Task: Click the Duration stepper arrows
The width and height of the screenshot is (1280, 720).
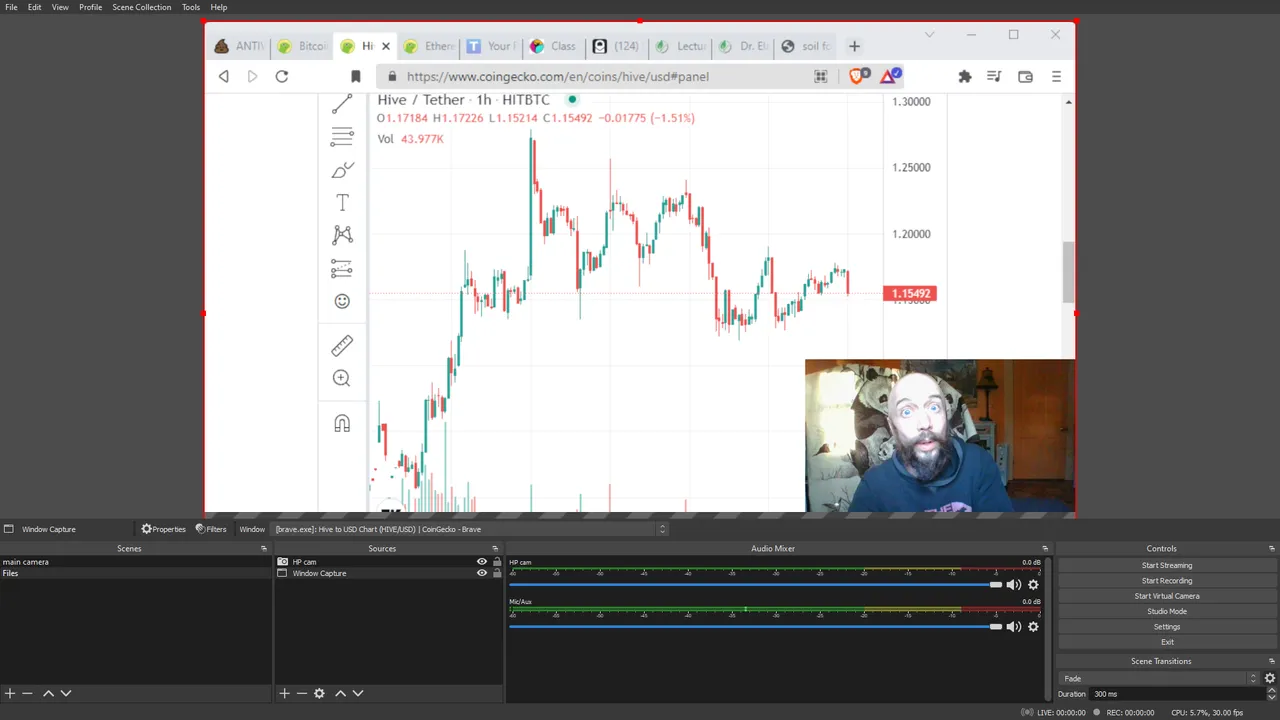Action: click(1270, 694)
